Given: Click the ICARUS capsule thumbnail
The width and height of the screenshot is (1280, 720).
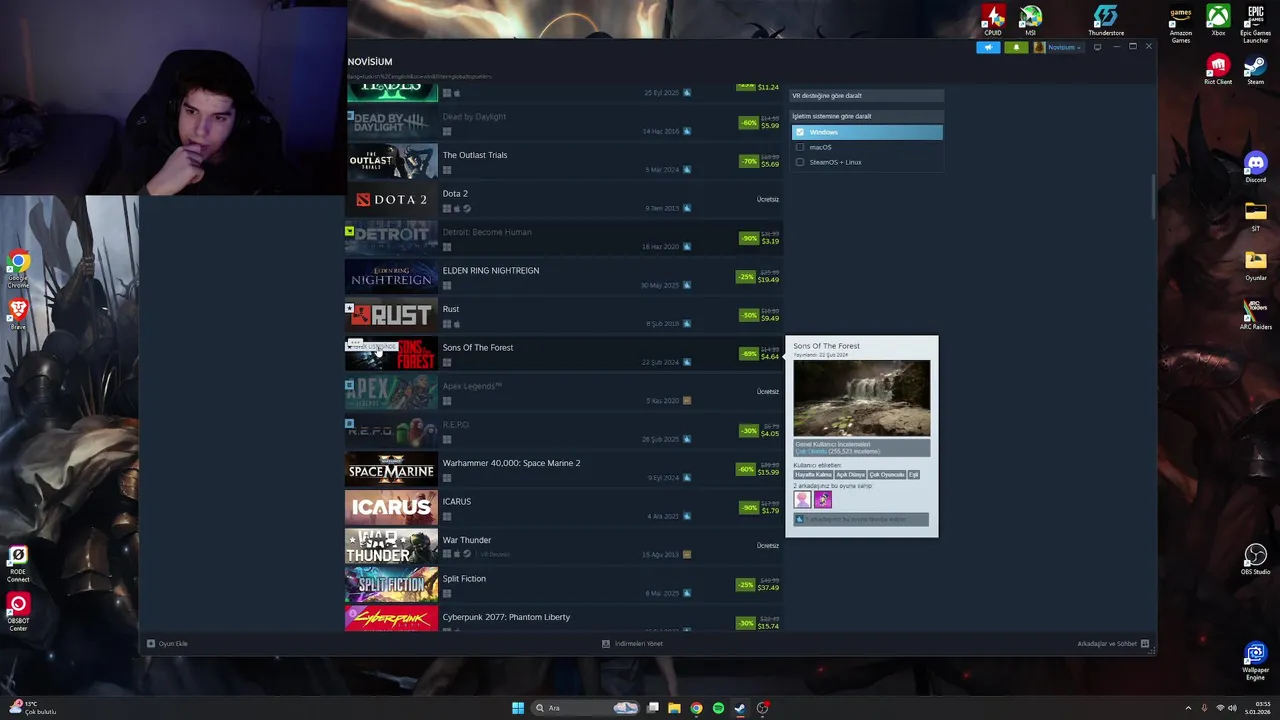Looking at the screenshot, I should click(391, 508).
